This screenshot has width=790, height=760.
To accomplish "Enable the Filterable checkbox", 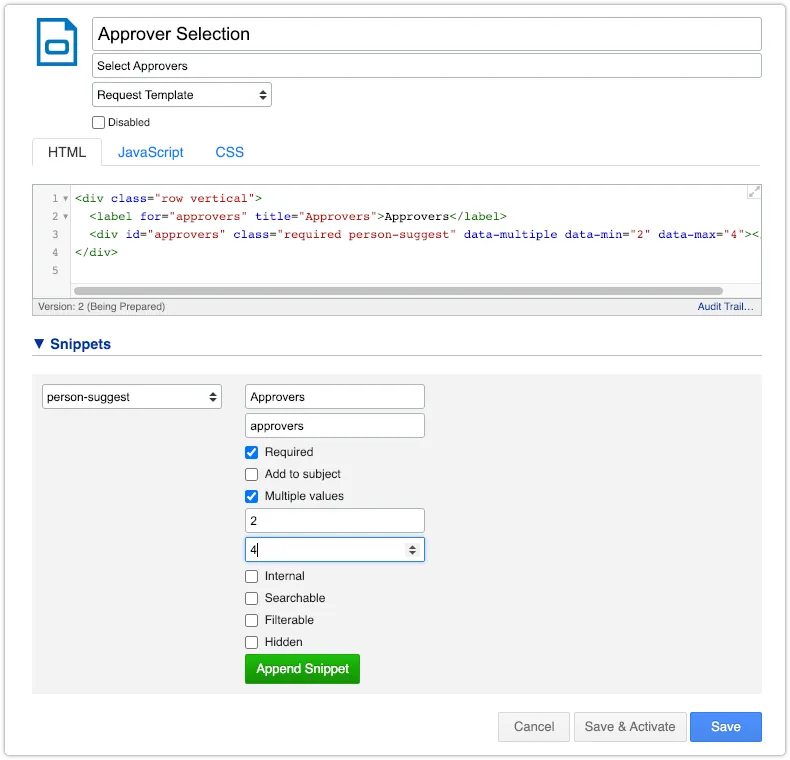I will coord(251,620).
